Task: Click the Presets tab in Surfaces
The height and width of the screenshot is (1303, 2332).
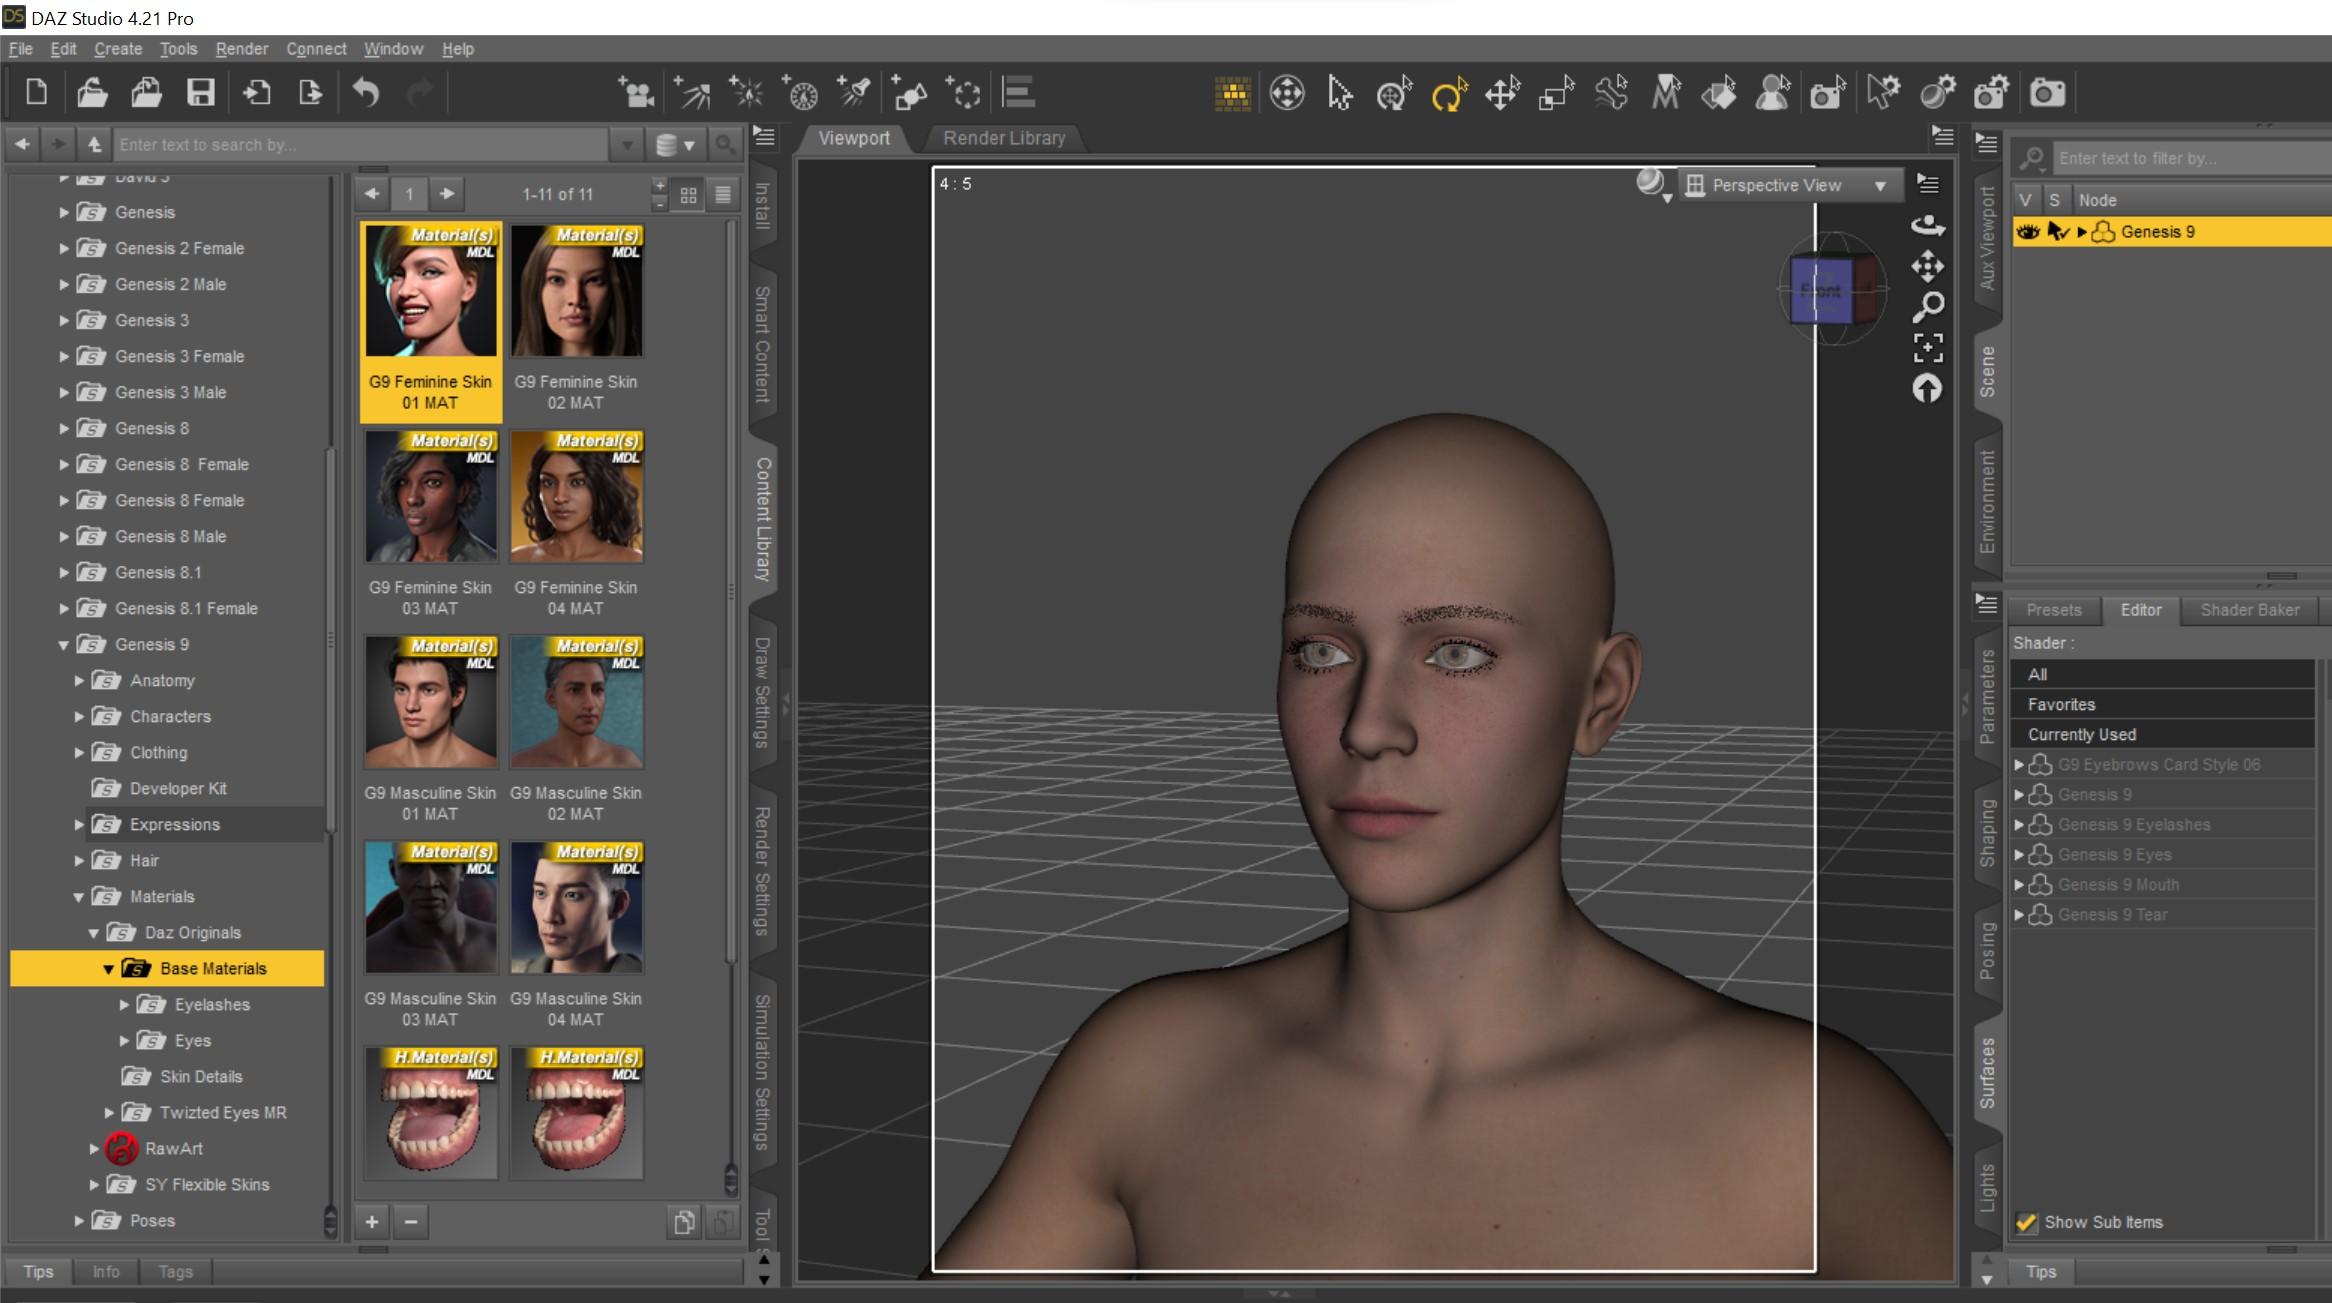Action: click(x=2053, y=610)
